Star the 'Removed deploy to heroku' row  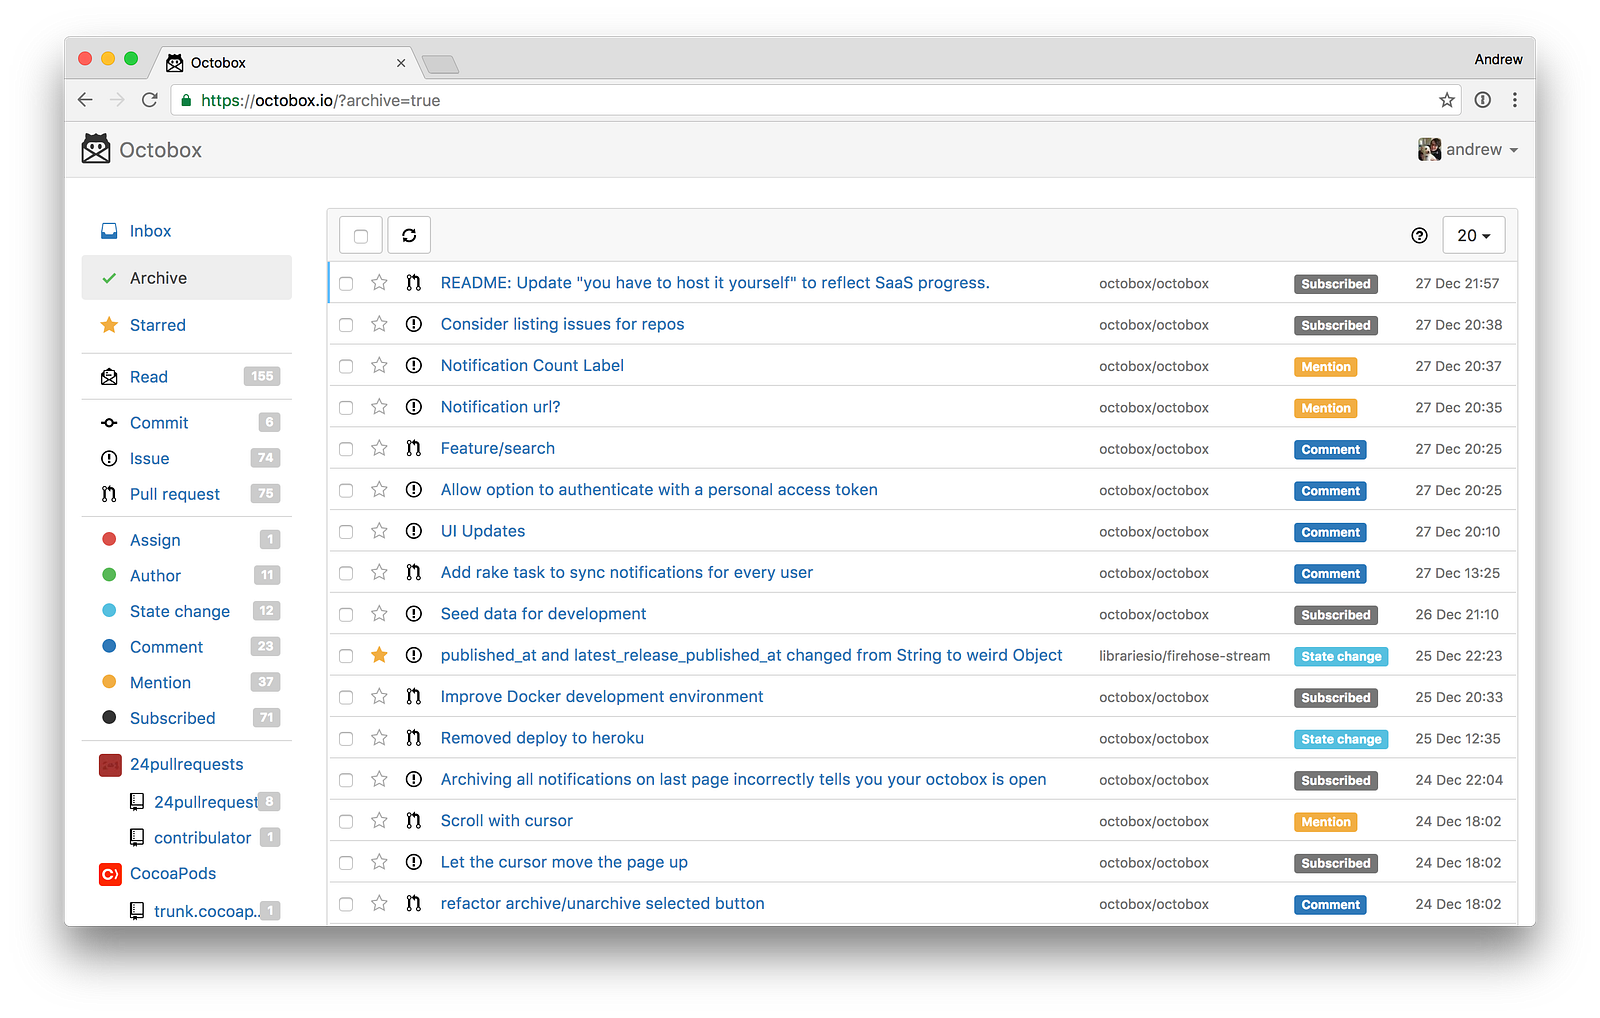pyautogui.click(x=379, y=738)
